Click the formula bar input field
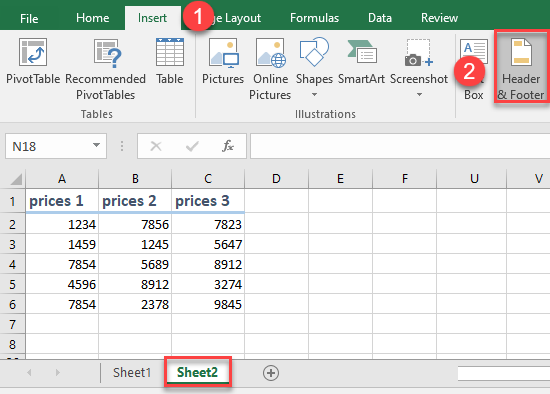 tap(400, 146)
